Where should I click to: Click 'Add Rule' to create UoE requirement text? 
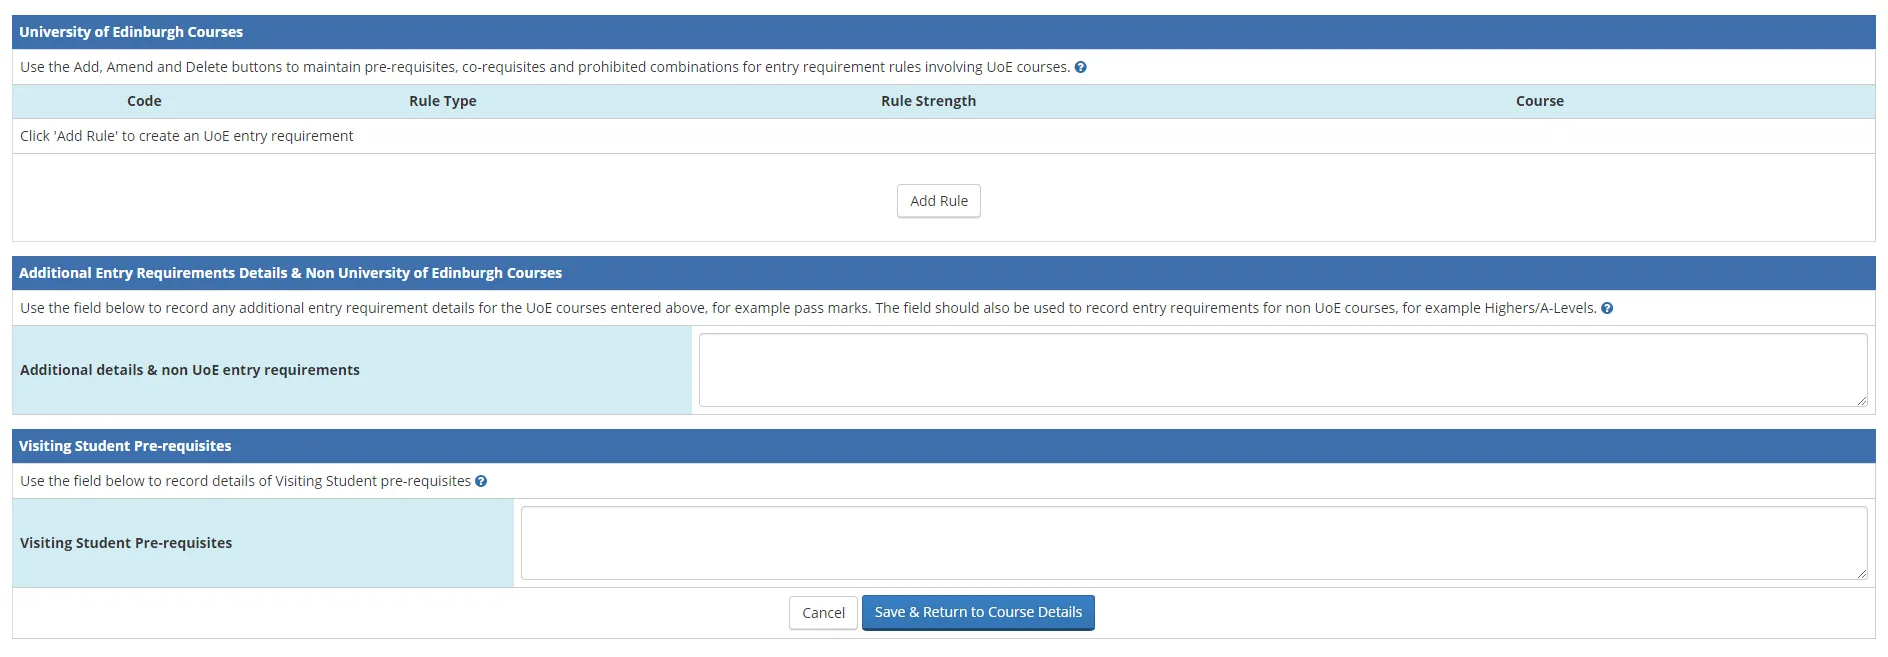pyautogui.click(x=187, y=136)
